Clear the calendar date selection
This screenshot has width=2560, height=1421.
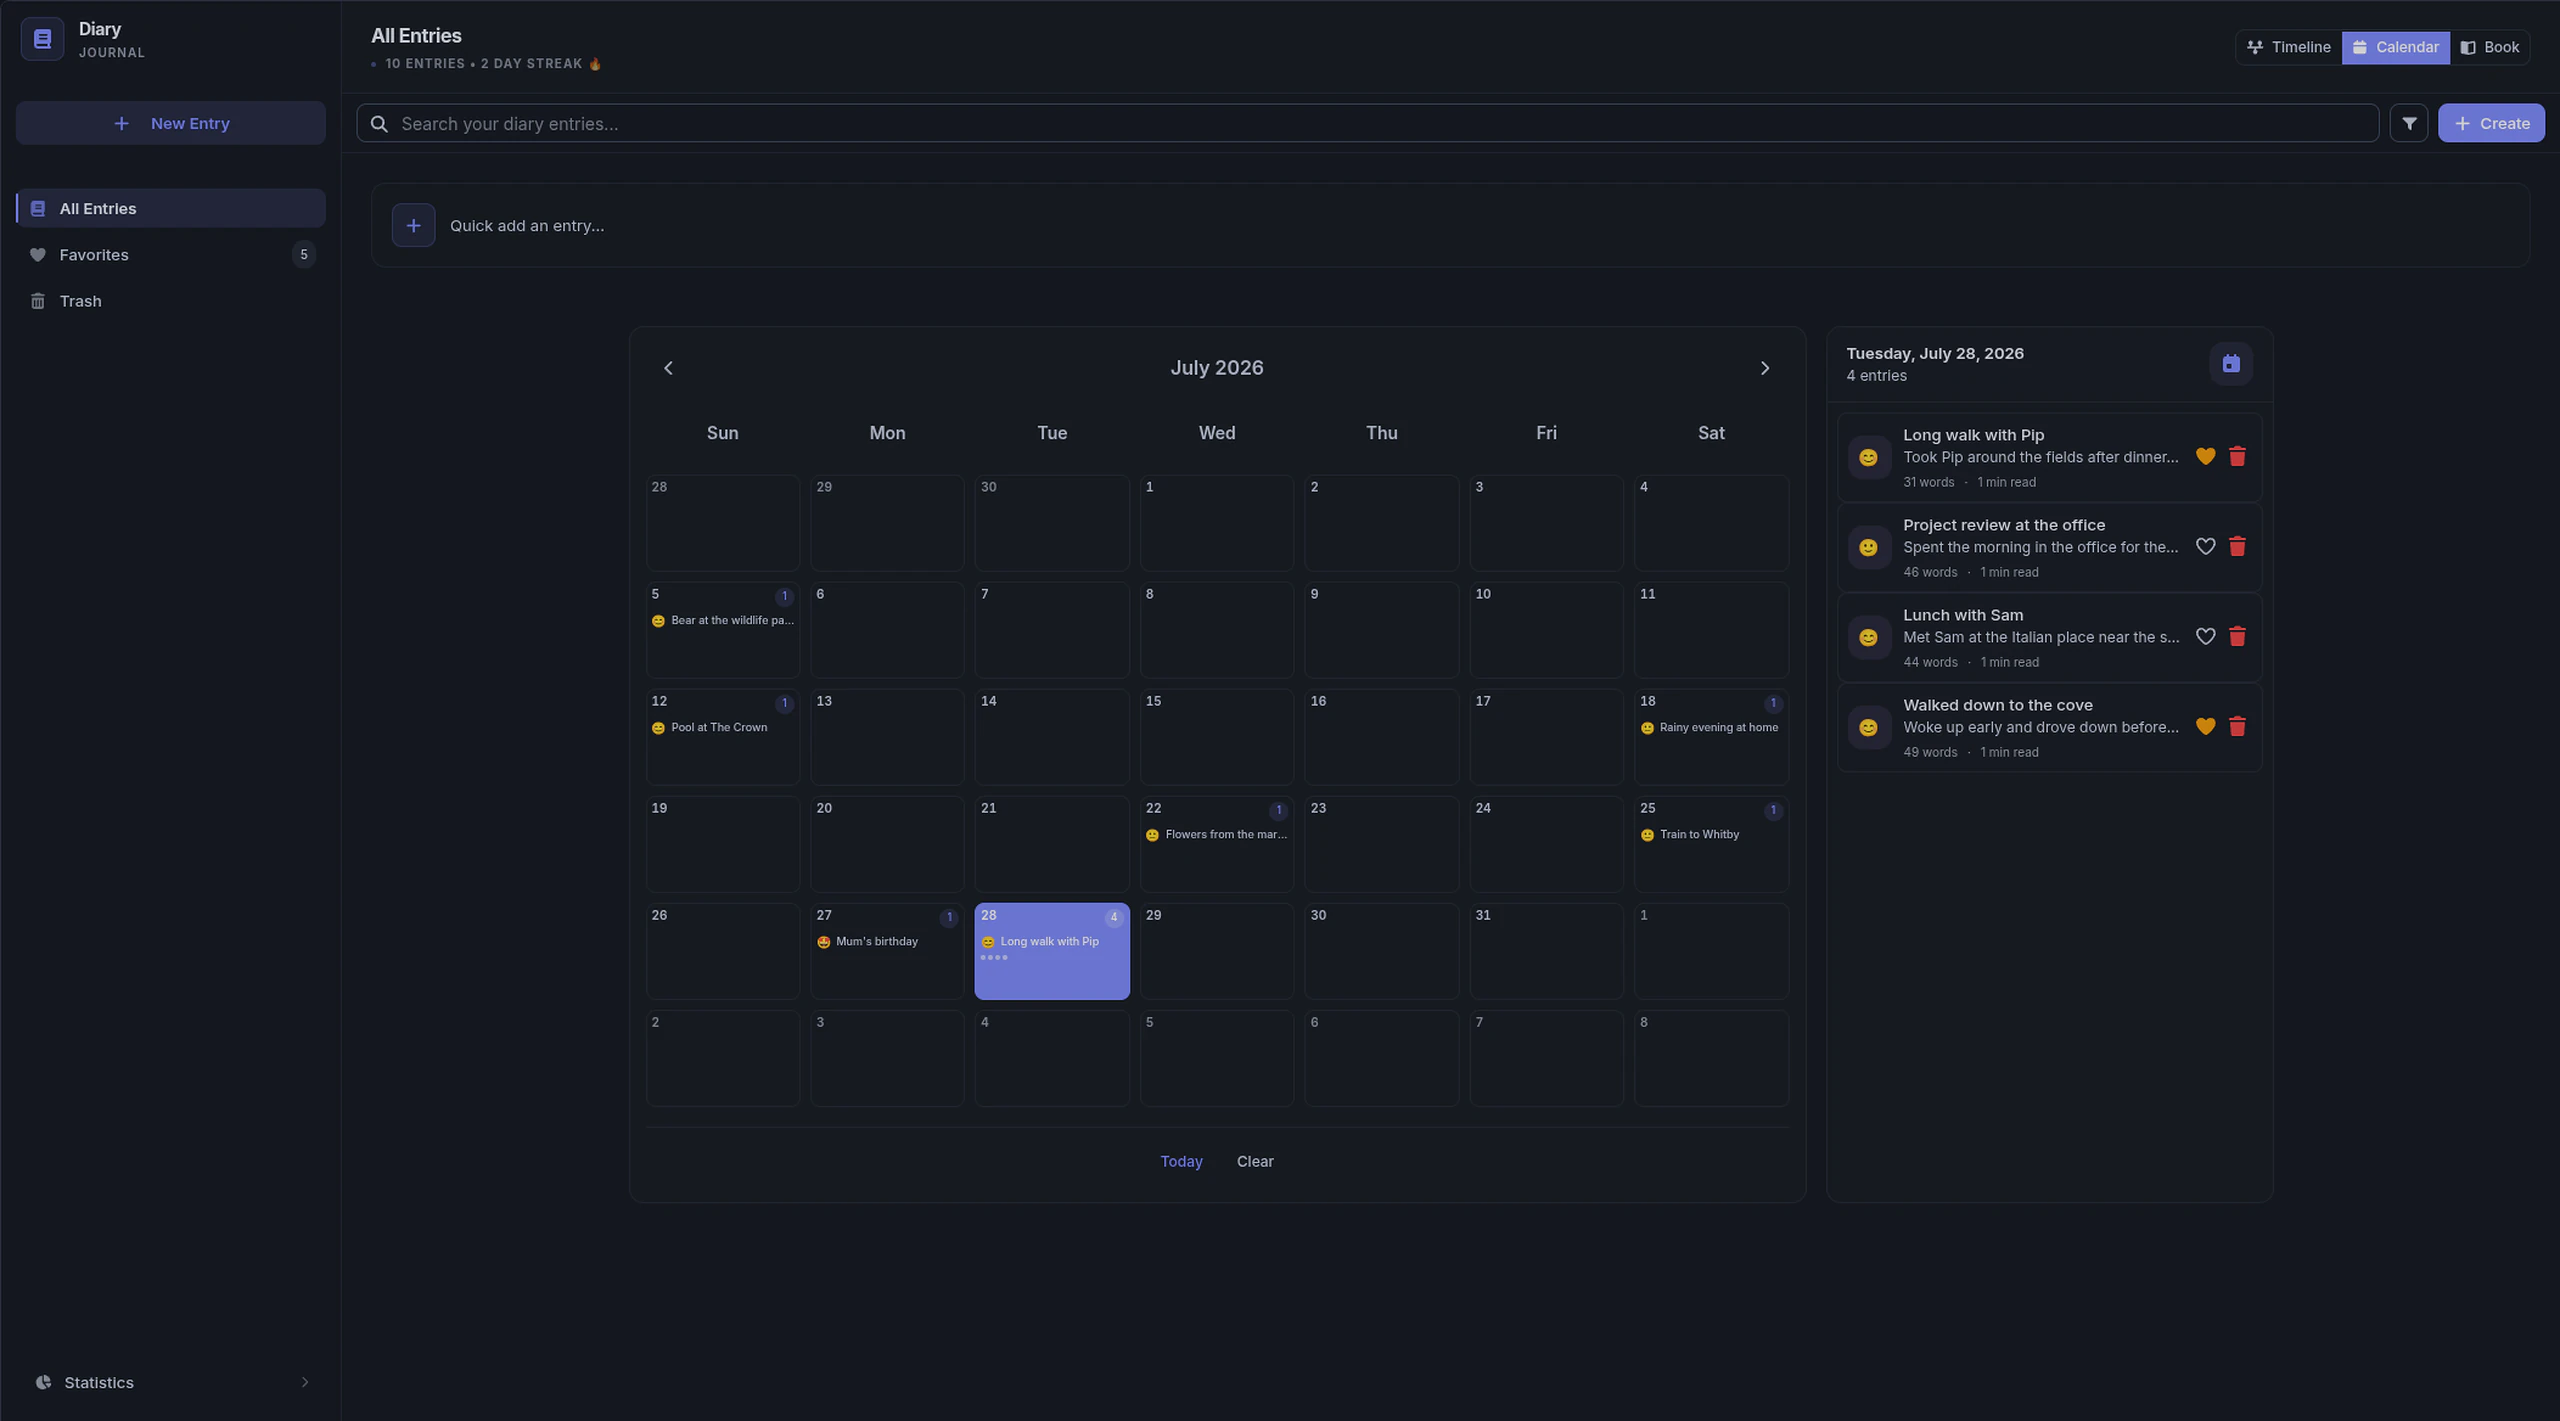click(x=1255, y=1161)
